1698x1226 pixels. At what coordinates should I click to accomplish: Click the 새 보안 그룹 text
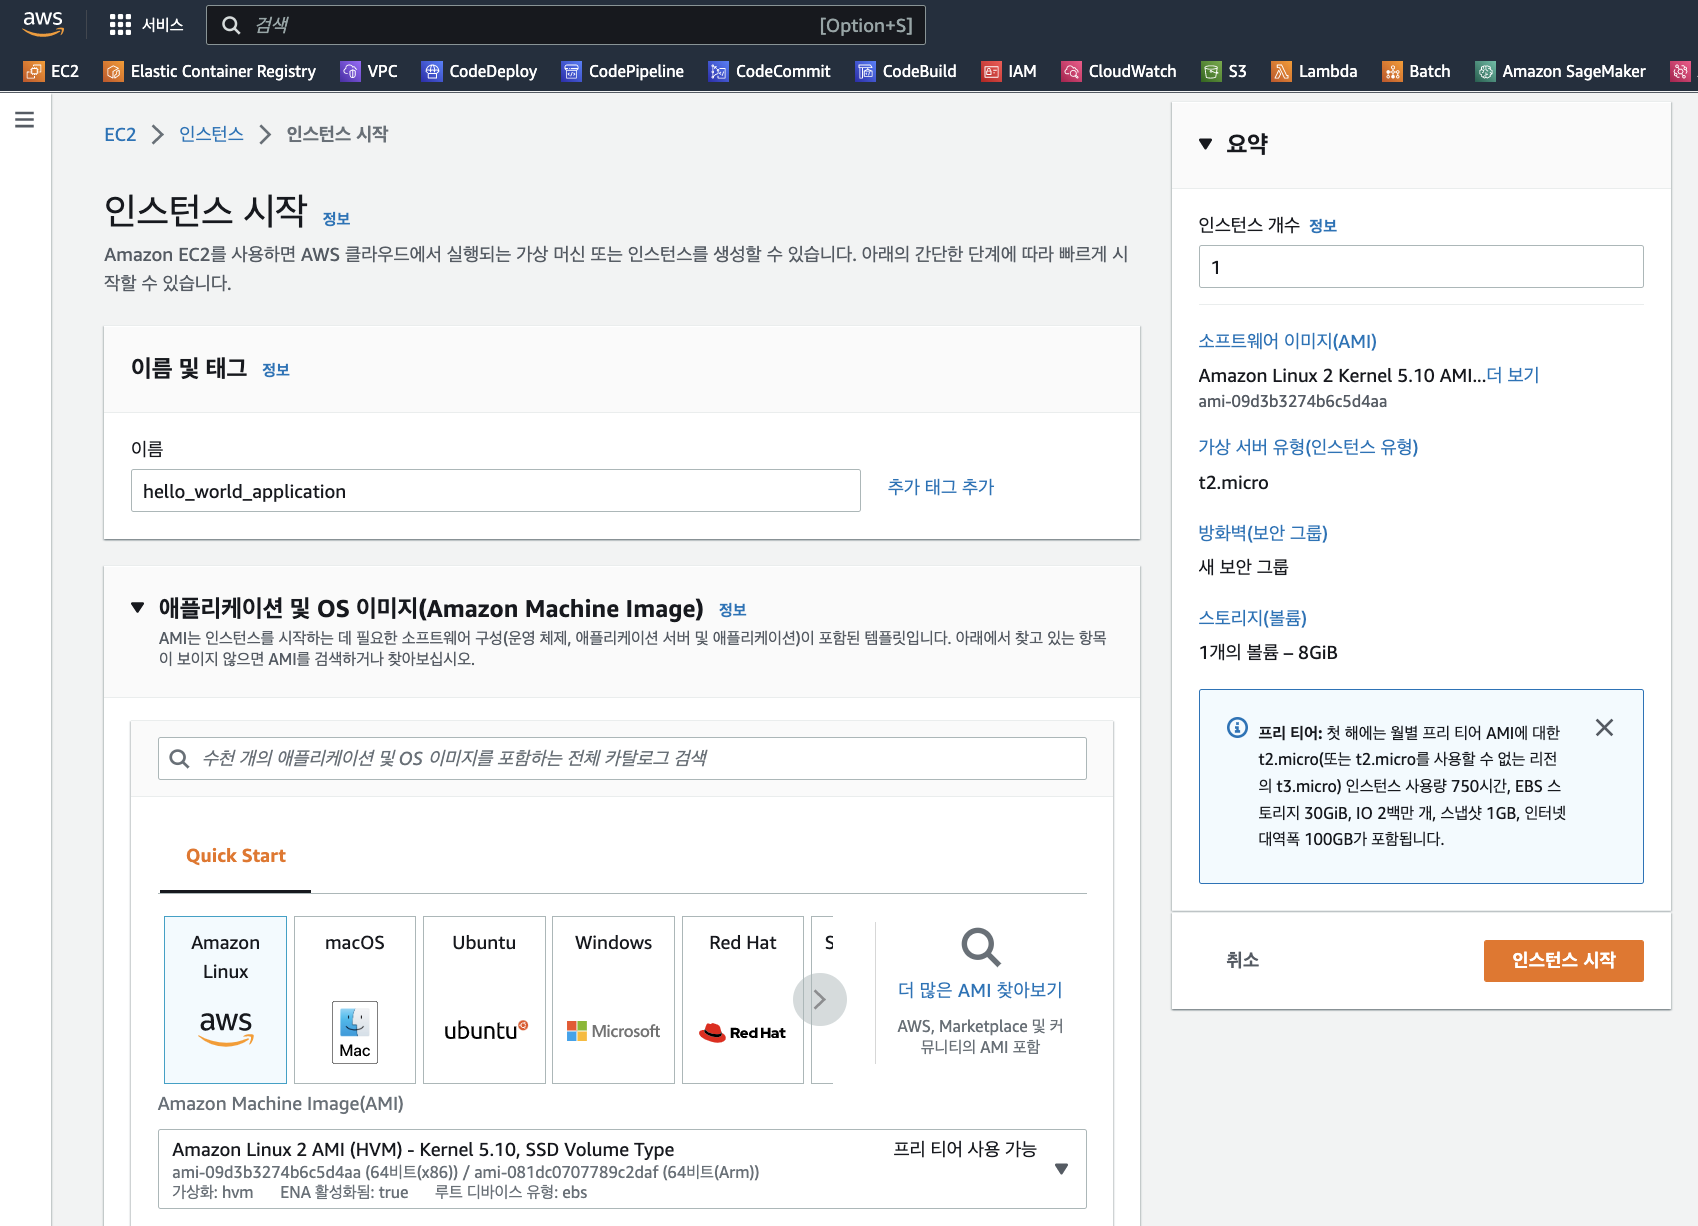pyautogui.click(x=1243, y=567)
